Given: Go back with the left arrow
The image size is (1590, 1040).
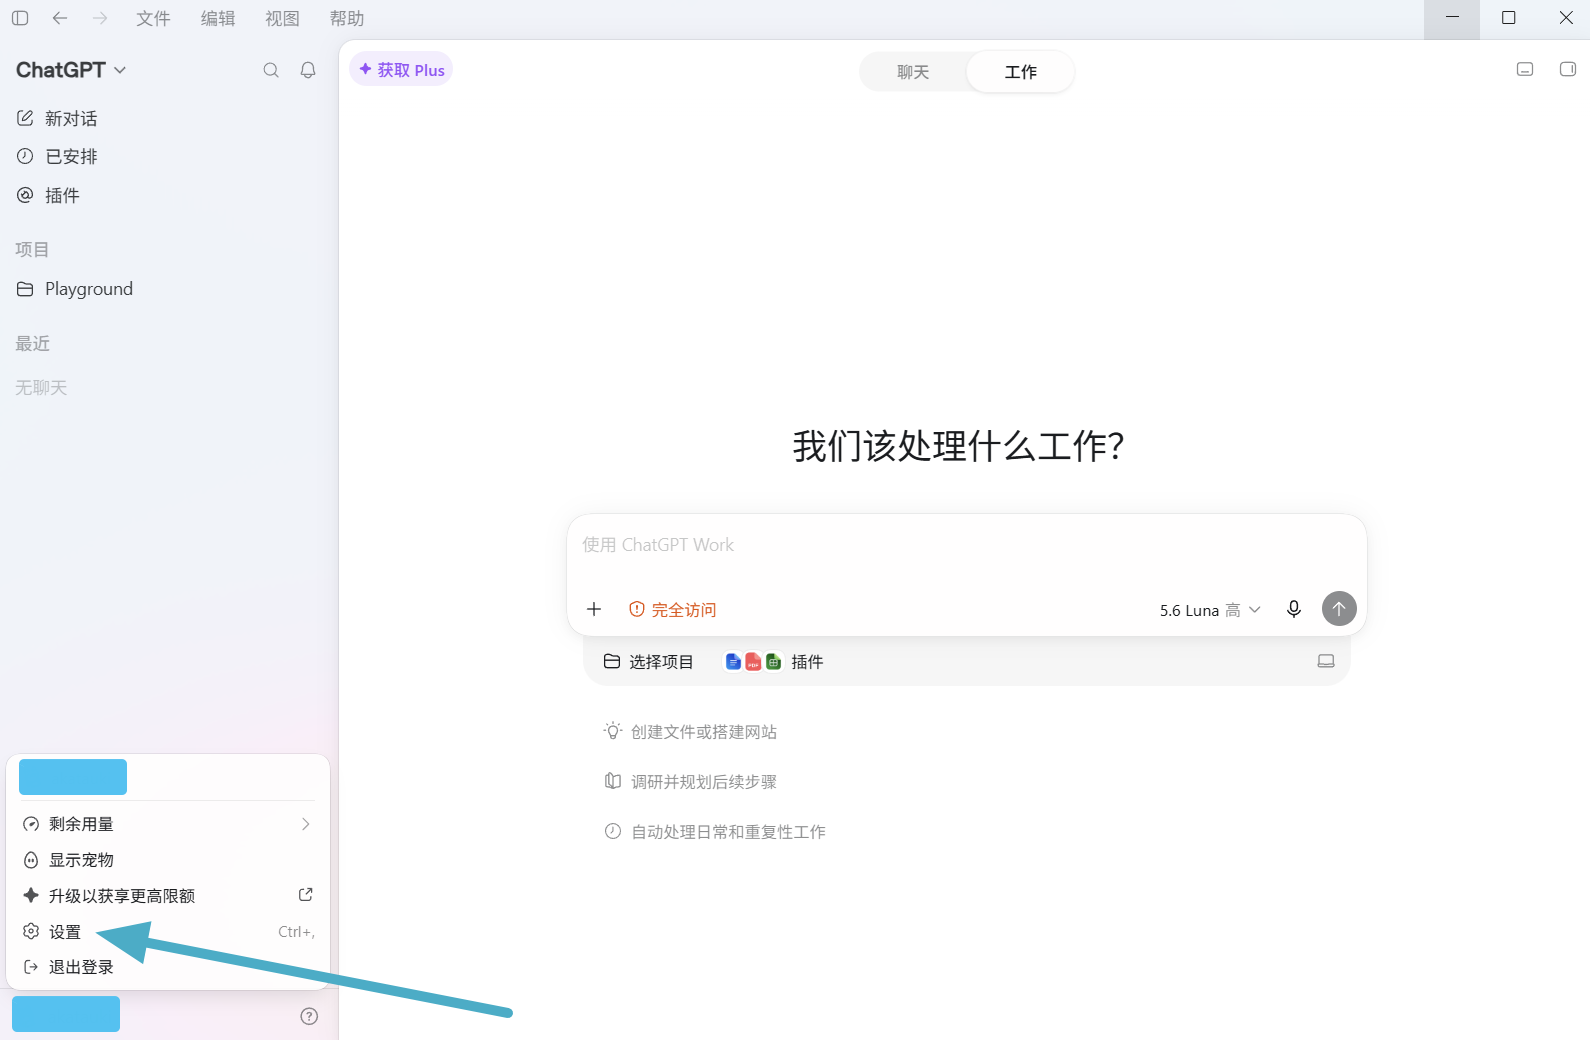Looking at the screenshot, I should coord(60,18).
